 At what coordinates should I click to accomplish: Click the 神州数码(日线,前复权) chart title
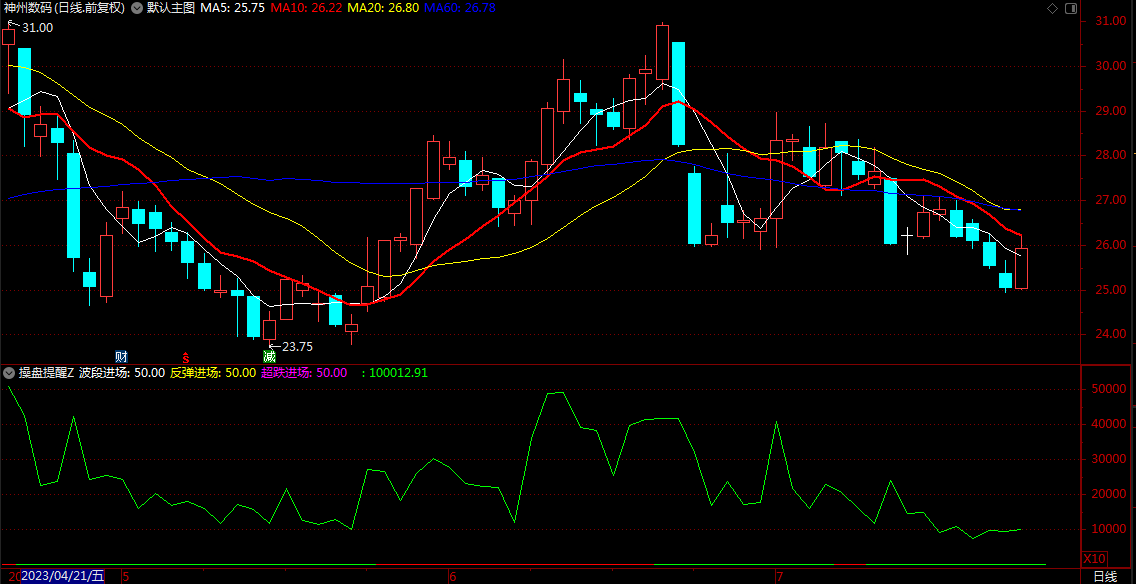click(x=64, y=9)
